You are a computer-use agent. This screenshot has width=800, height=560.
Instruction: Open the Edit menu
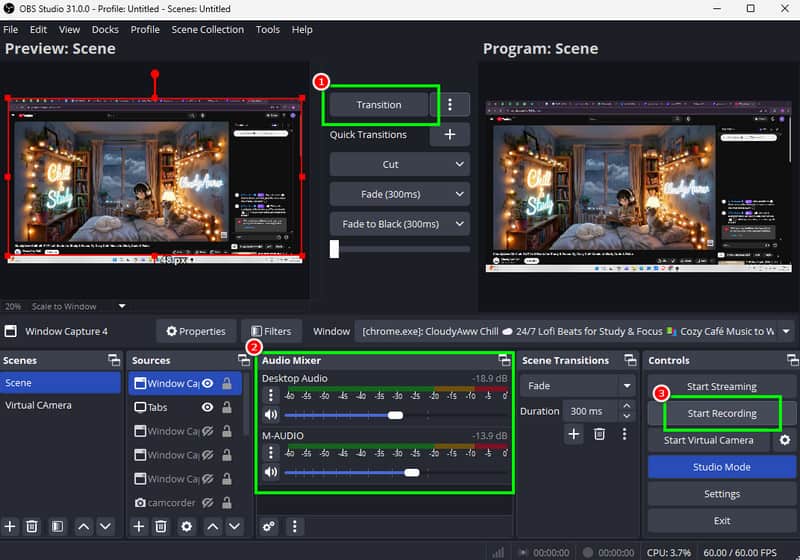coord(38,30)
